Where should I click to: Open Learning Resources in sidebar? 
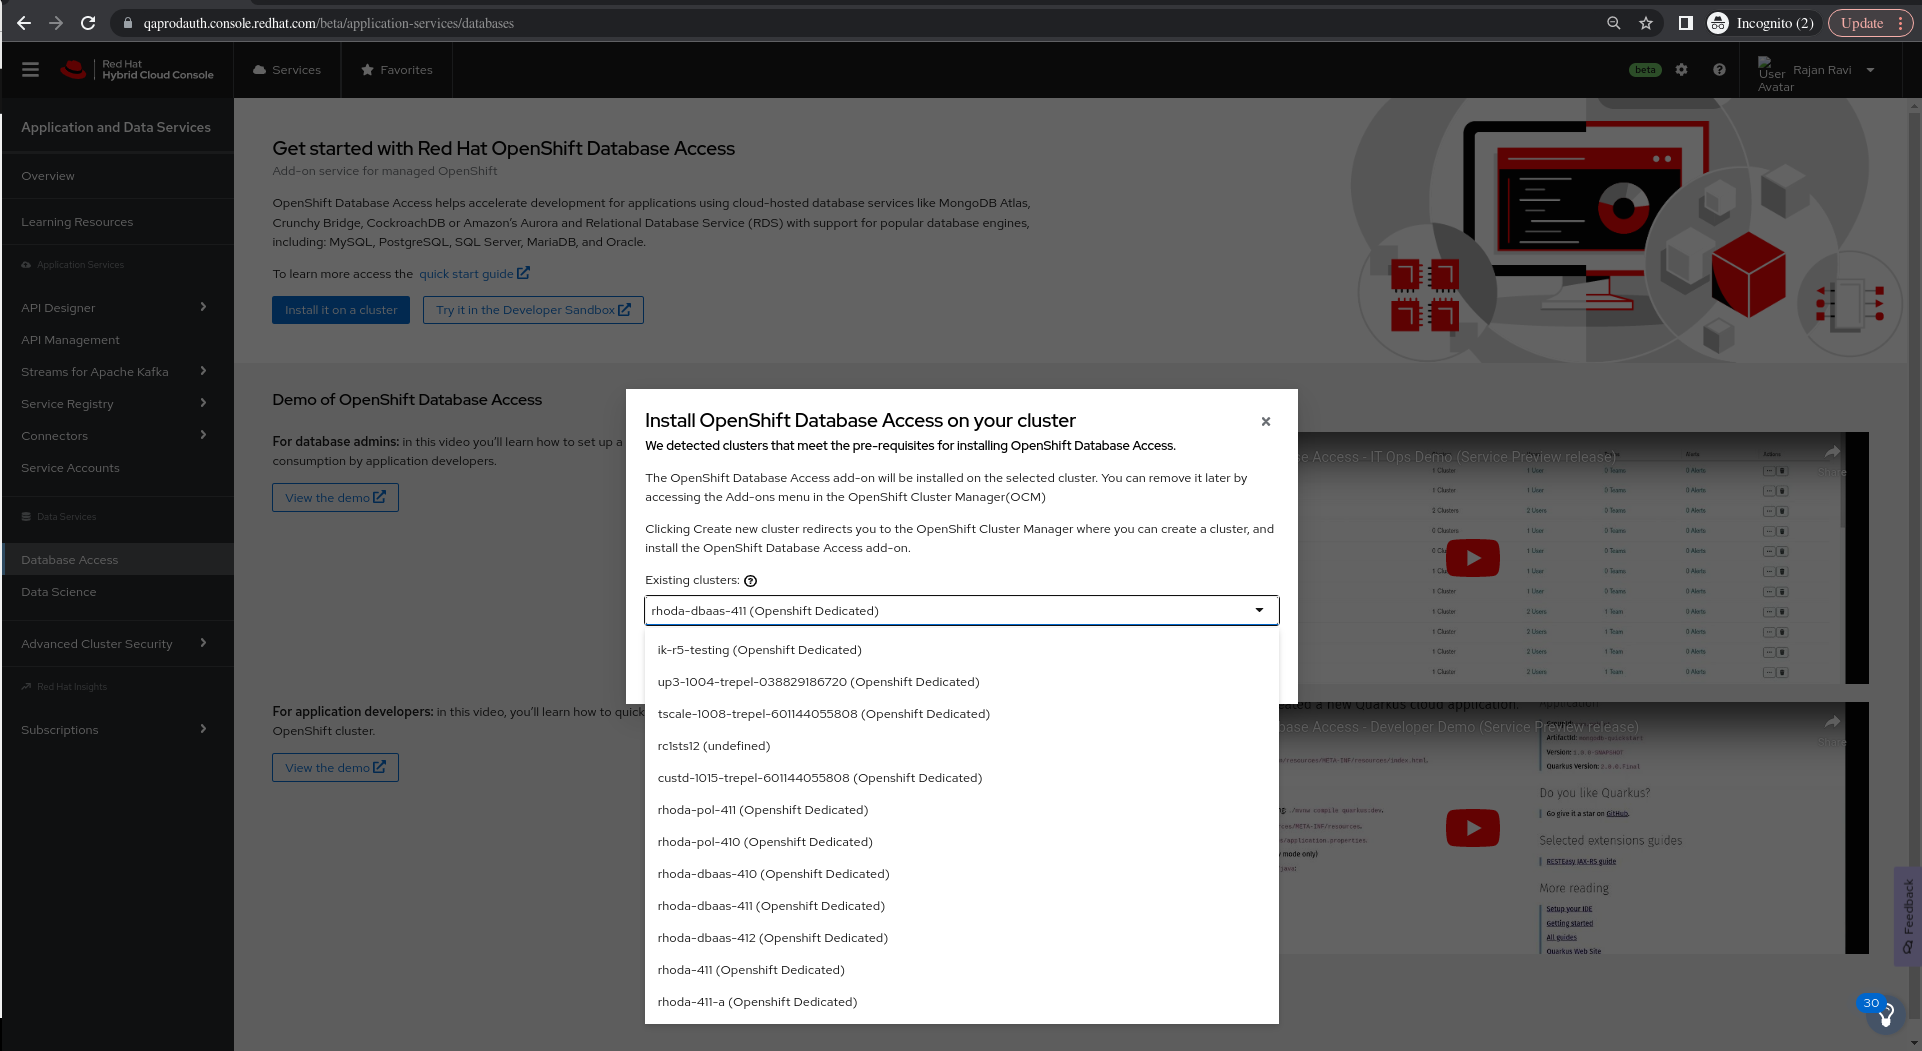point(118,222)
